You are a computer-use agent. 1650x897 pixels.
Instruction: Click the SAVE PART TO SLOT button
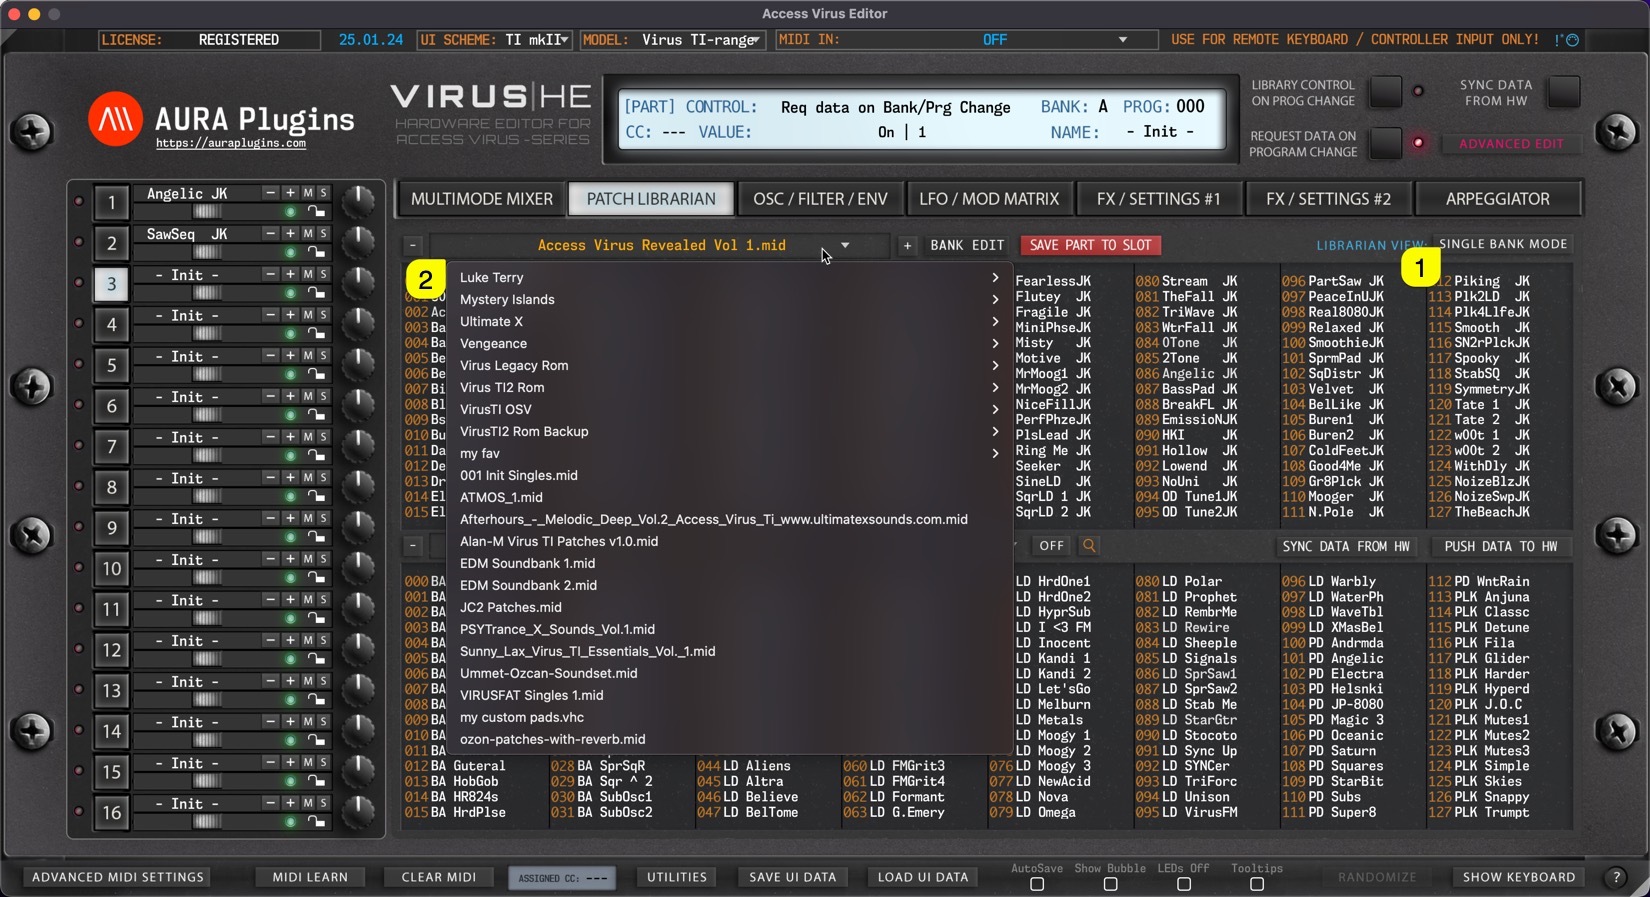tap(1090, 245)
